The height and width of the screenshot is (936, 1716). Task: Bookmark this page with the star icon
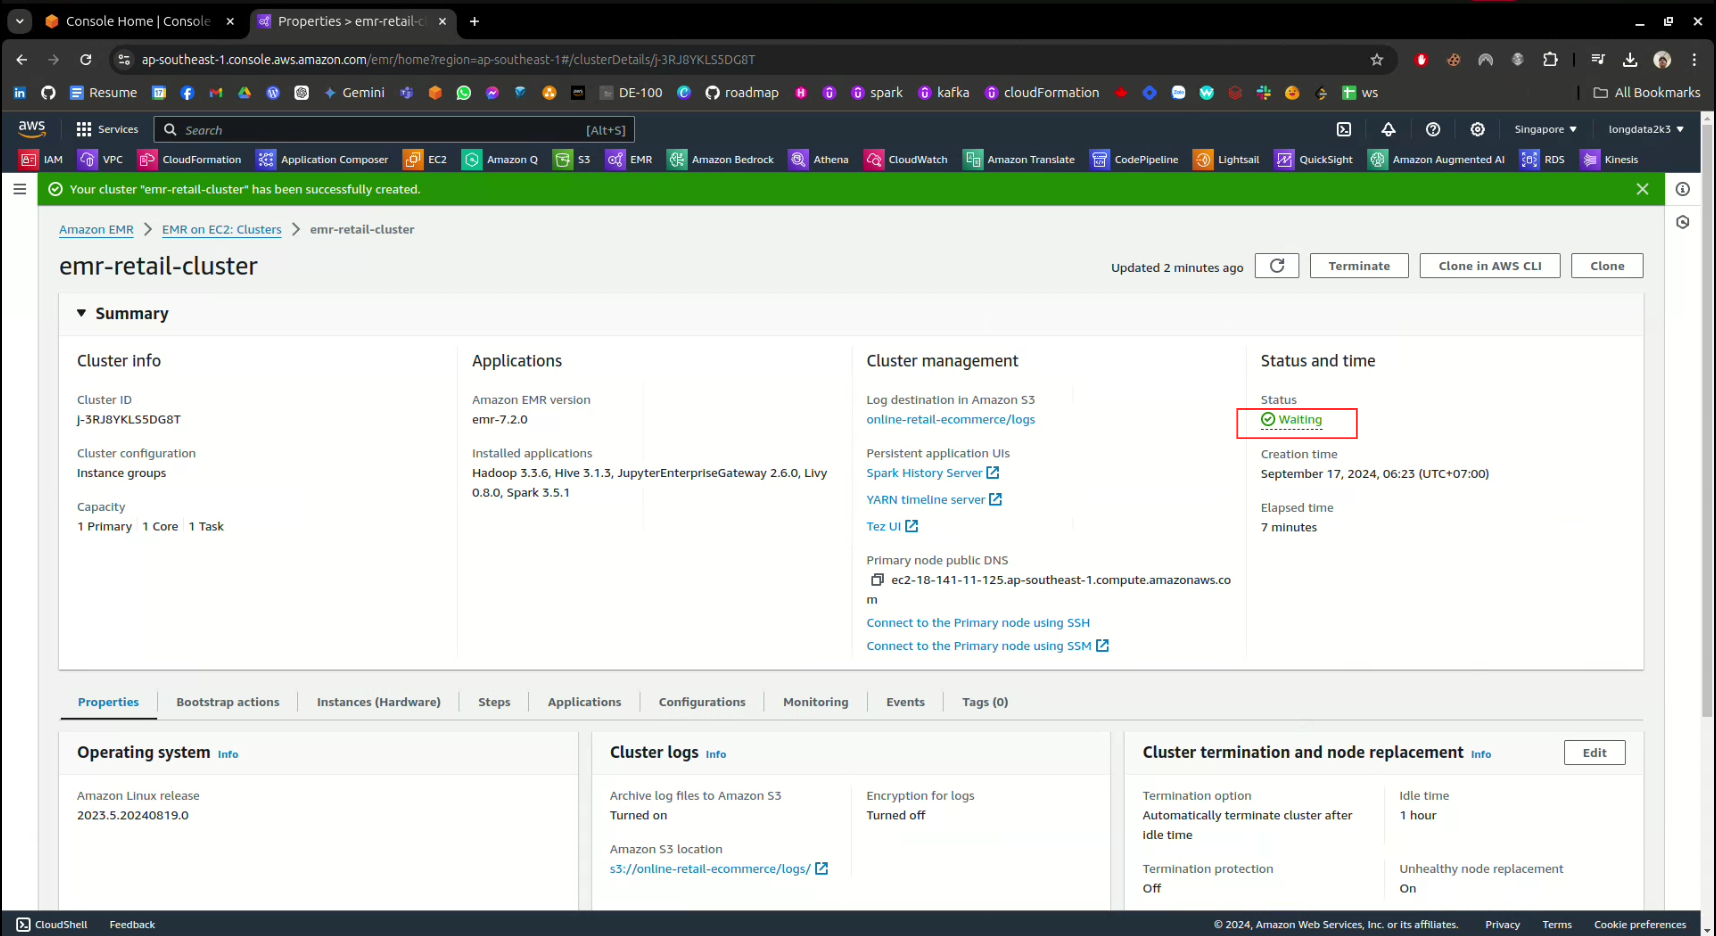click(x=1376, y=60)
